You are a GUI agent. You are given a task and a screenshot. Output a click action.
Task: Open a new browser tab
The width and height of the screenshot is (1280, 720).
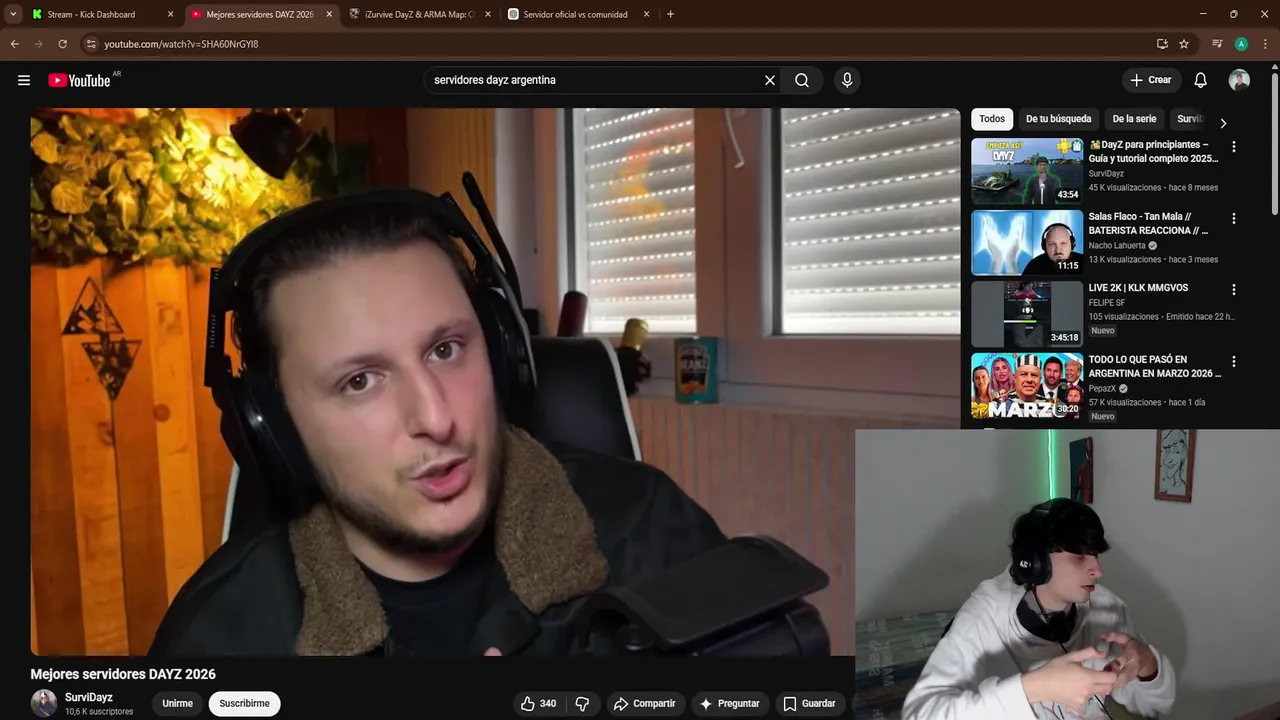pos(670,14)
